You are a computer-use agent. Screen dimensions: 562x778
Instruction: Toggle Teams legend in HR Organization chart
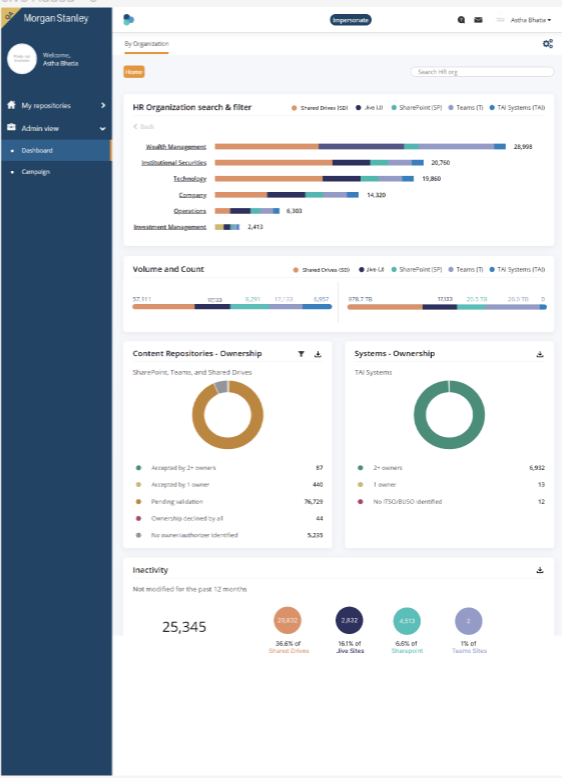click(x=466, y=108)
